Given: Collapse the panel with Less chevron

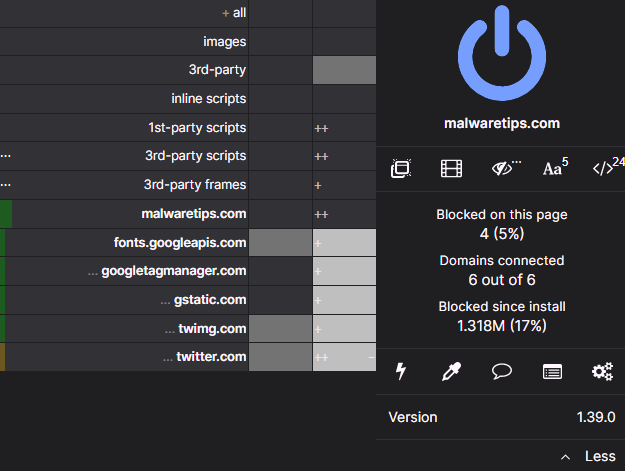Looking at the screenshot, I should 589,456.
